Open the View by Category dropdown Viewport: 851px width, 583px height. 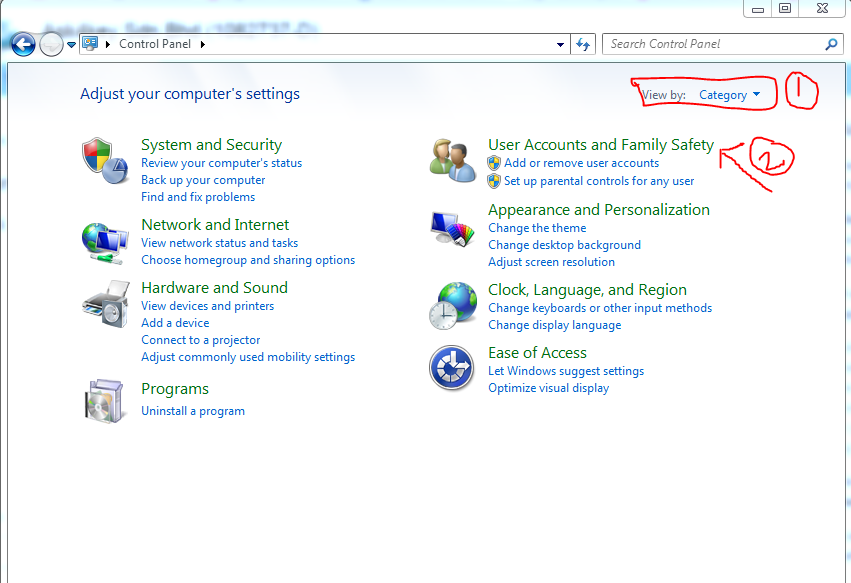pos(729,95)
